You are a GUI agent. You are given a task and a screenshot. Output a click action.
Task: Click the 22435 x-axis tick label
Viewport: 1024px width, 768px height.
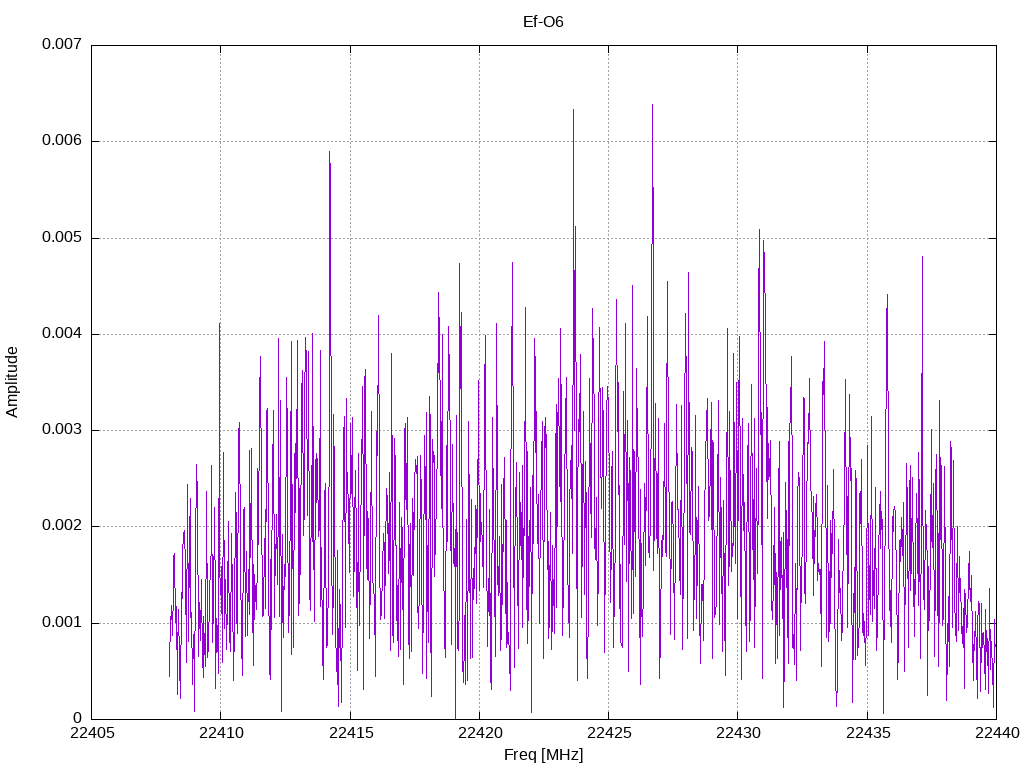coord(868,733)
